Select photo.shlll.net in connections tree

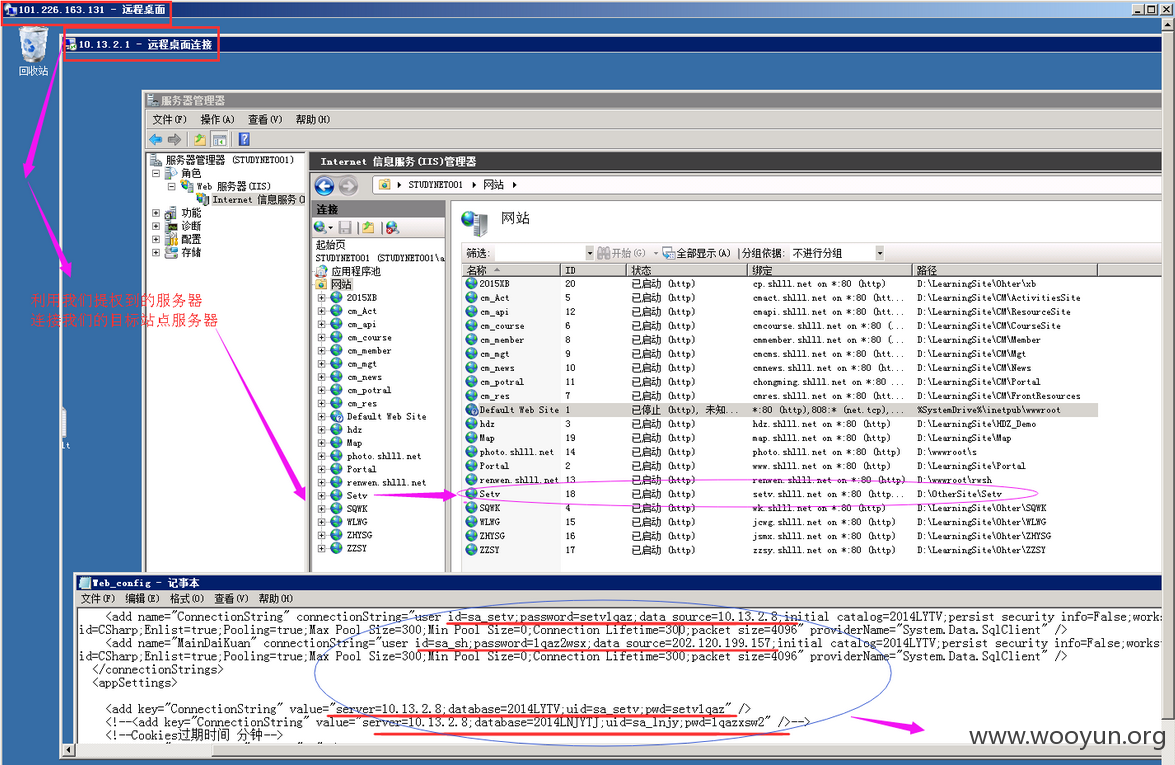[x=384, y=456]
